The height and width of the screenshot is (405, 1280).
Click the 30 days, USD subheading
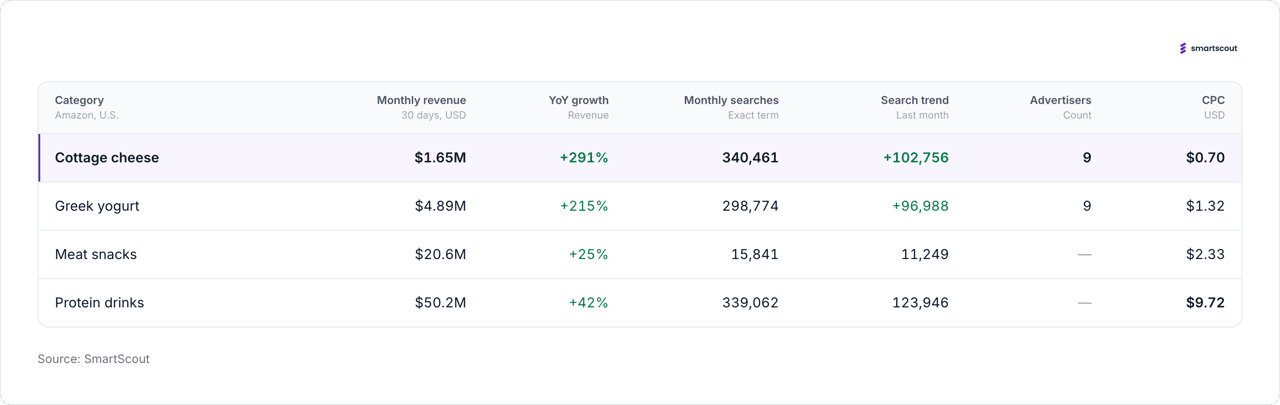433,116
